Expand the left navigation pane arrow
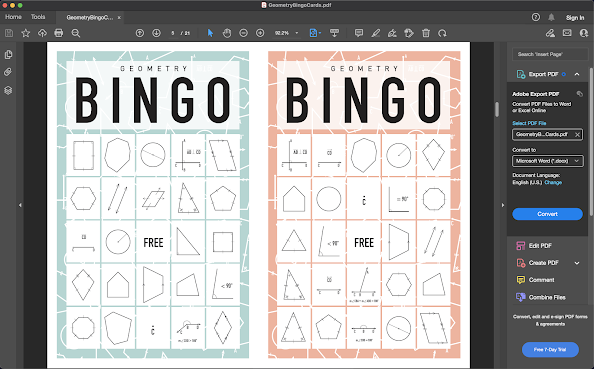 [20, 205]
